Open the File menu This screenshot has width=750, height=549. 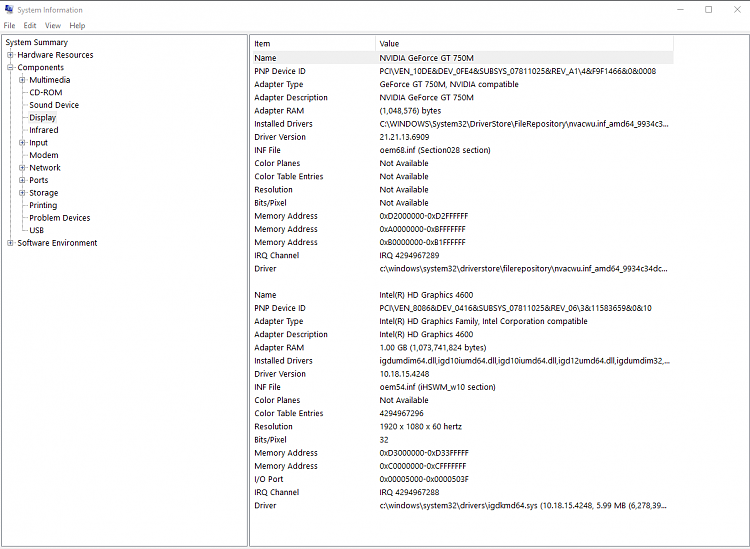[x=9, y=25]
